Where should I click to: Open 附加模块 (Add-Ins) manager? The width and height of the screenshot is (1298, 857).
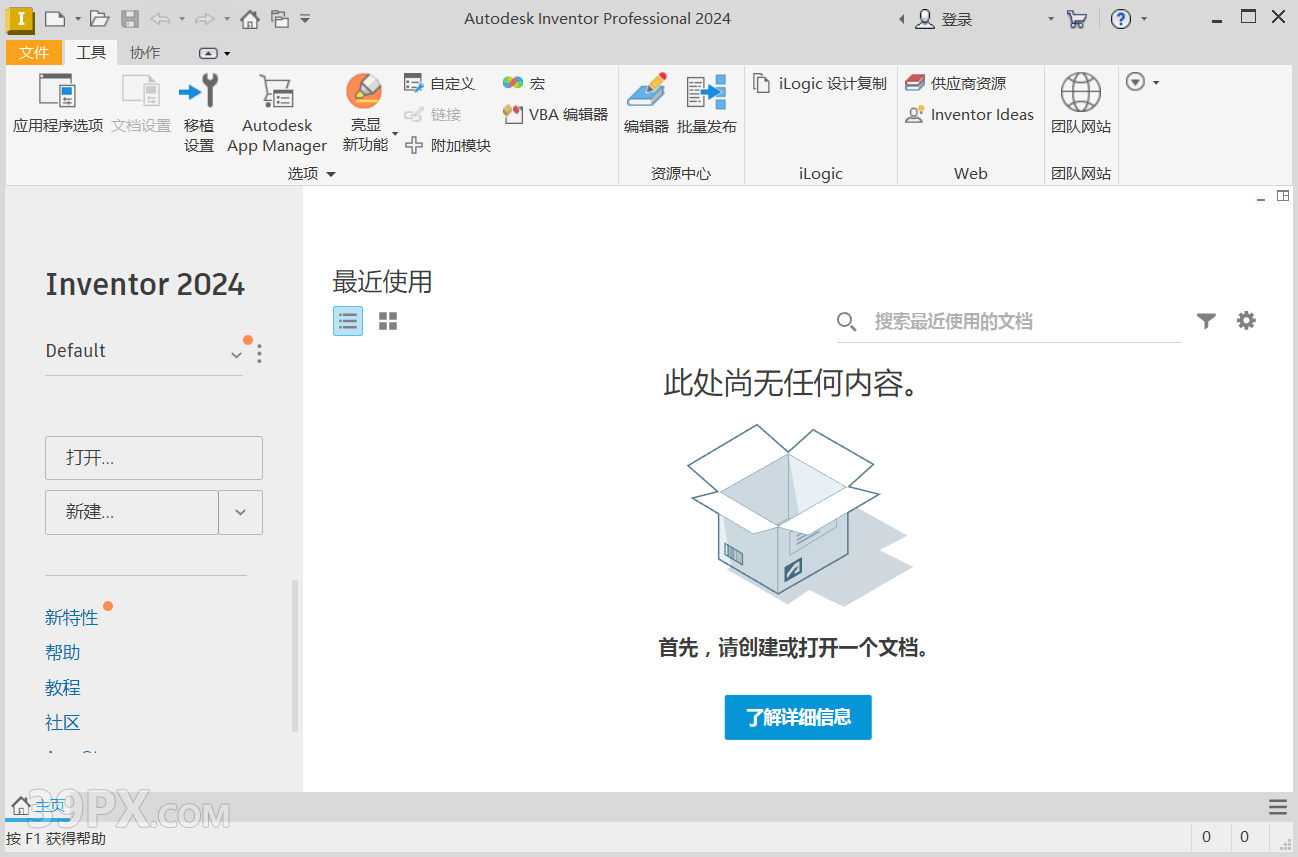click(448, 145)
